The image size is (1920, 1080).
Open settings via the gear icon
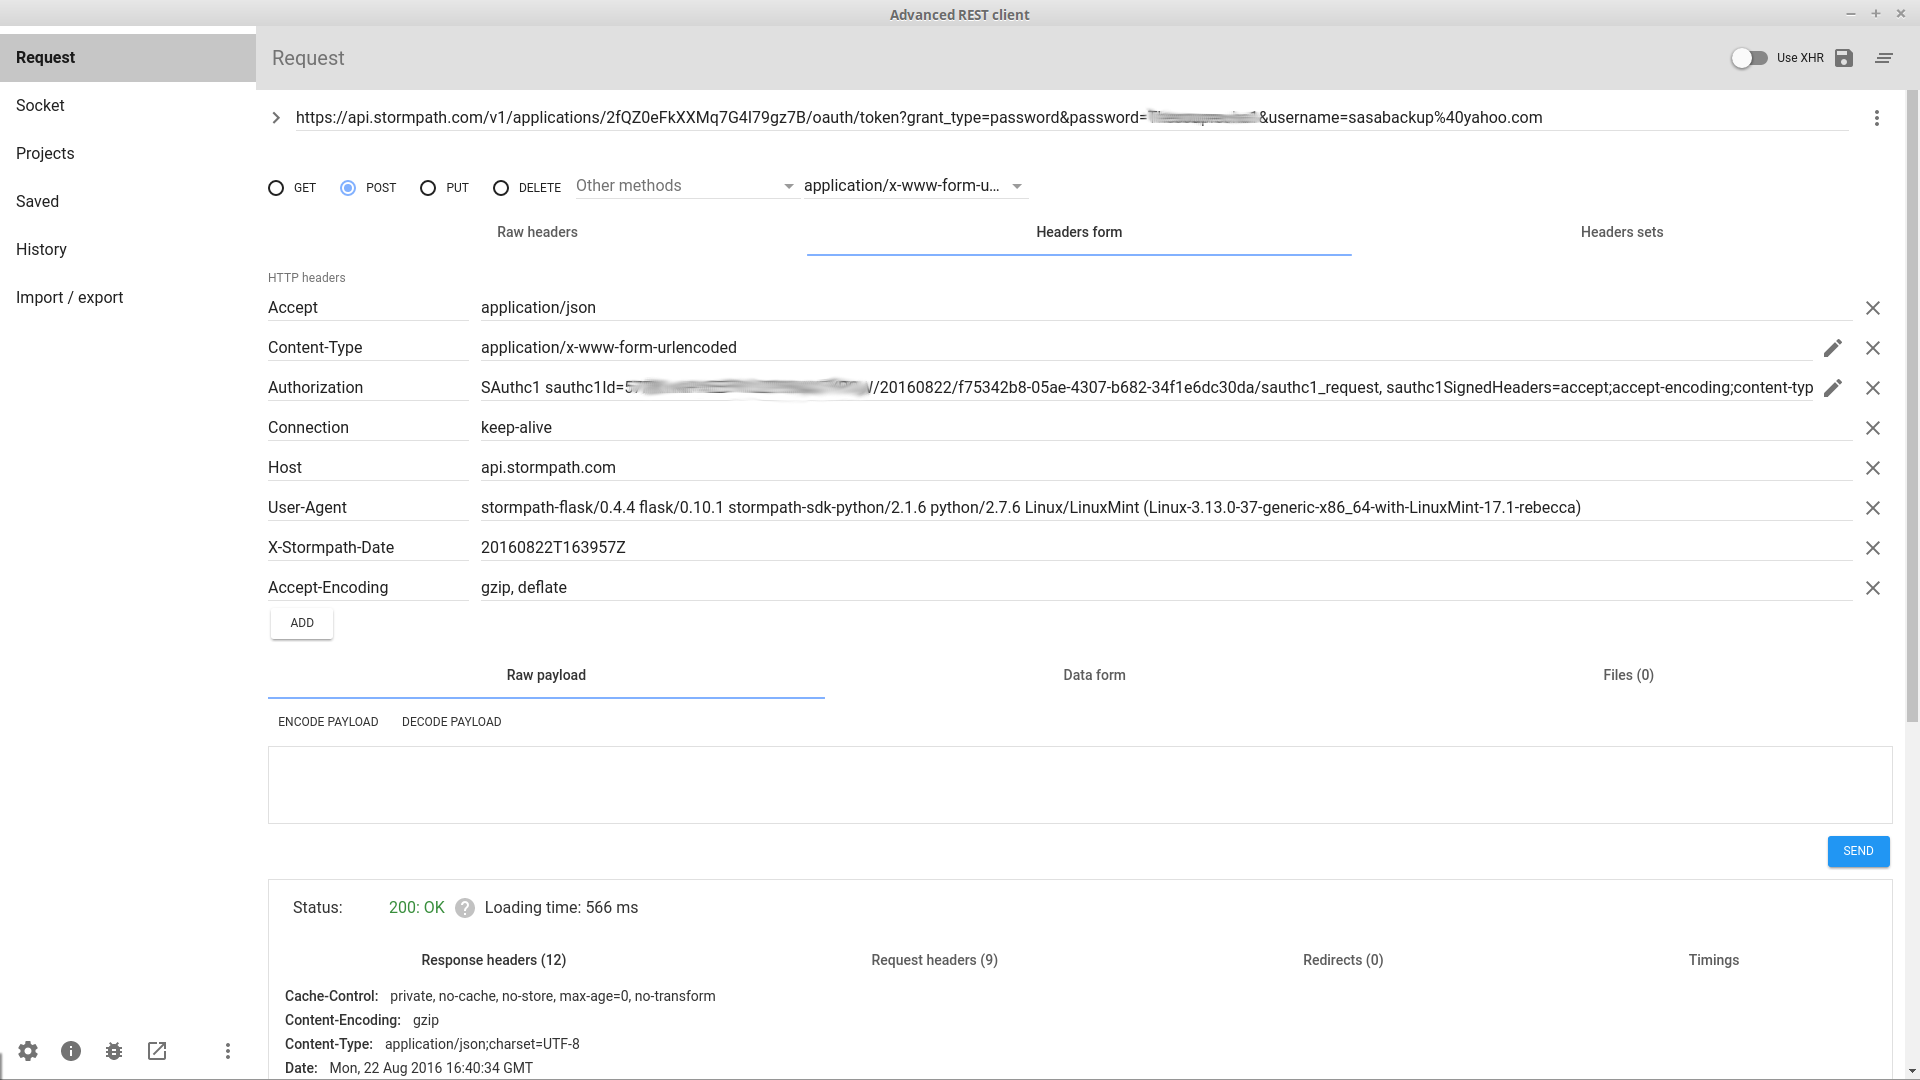click(x=28, y=1051)
